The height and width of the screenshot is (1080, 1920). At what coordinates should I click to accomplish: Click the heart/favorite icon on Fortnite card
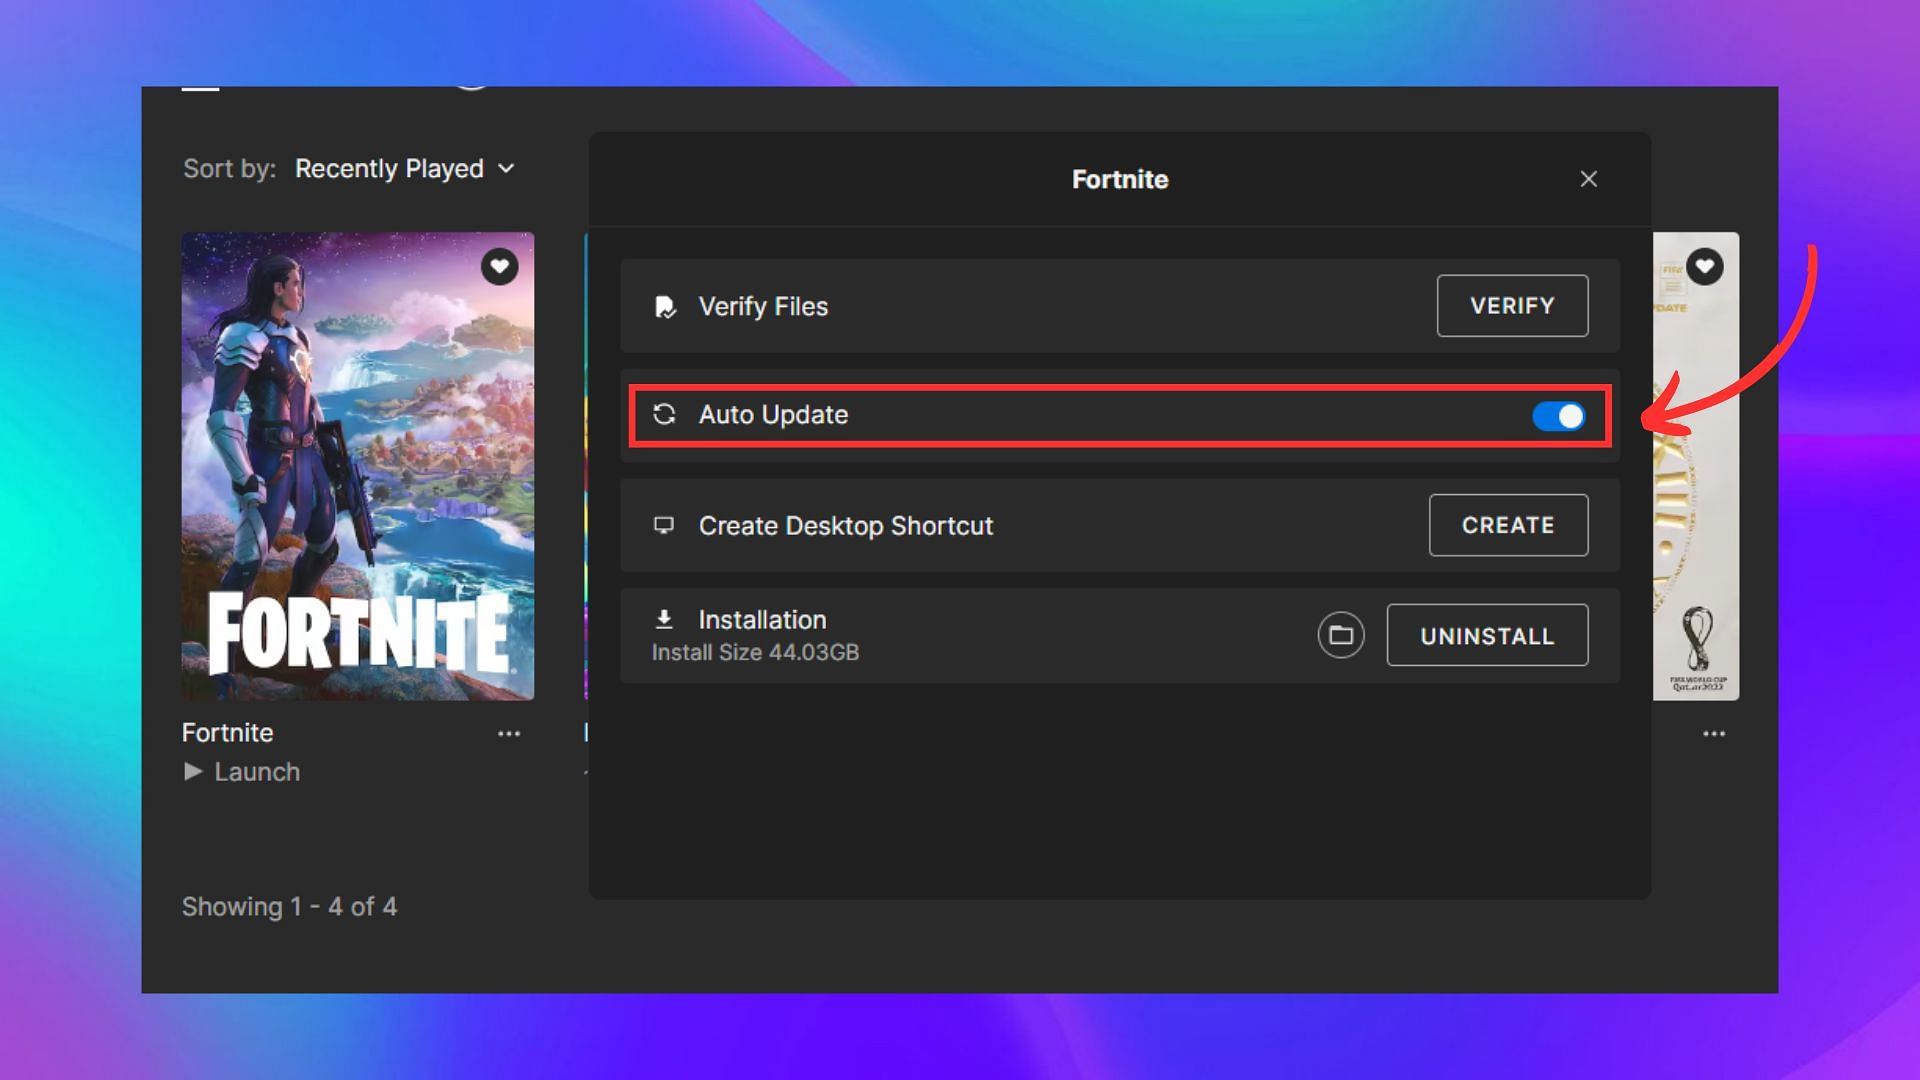pos(498,266)
